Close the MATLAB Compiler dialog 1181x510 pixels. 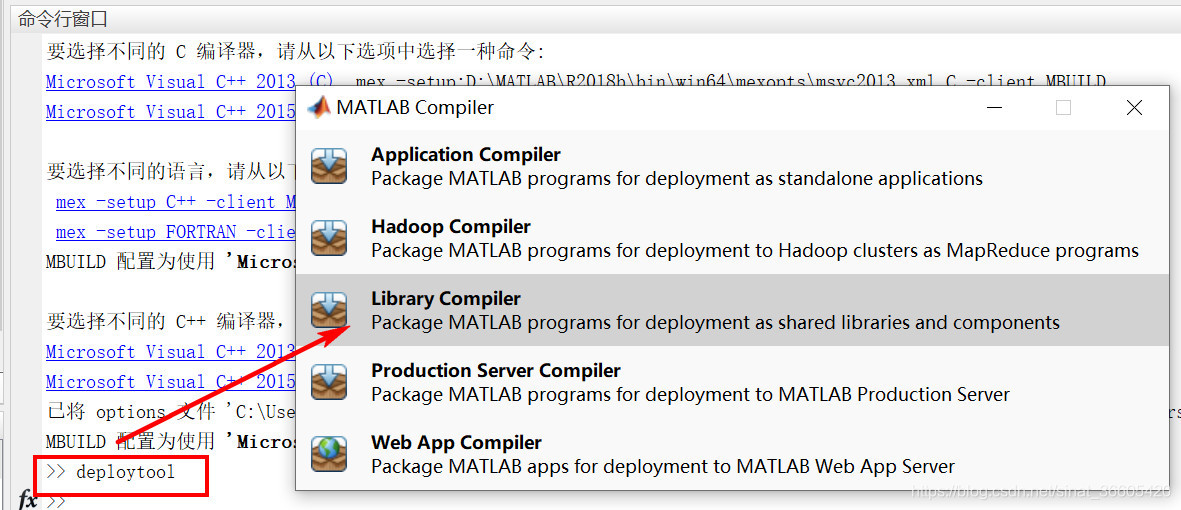pyautogui.click(x=1134, y=108)
